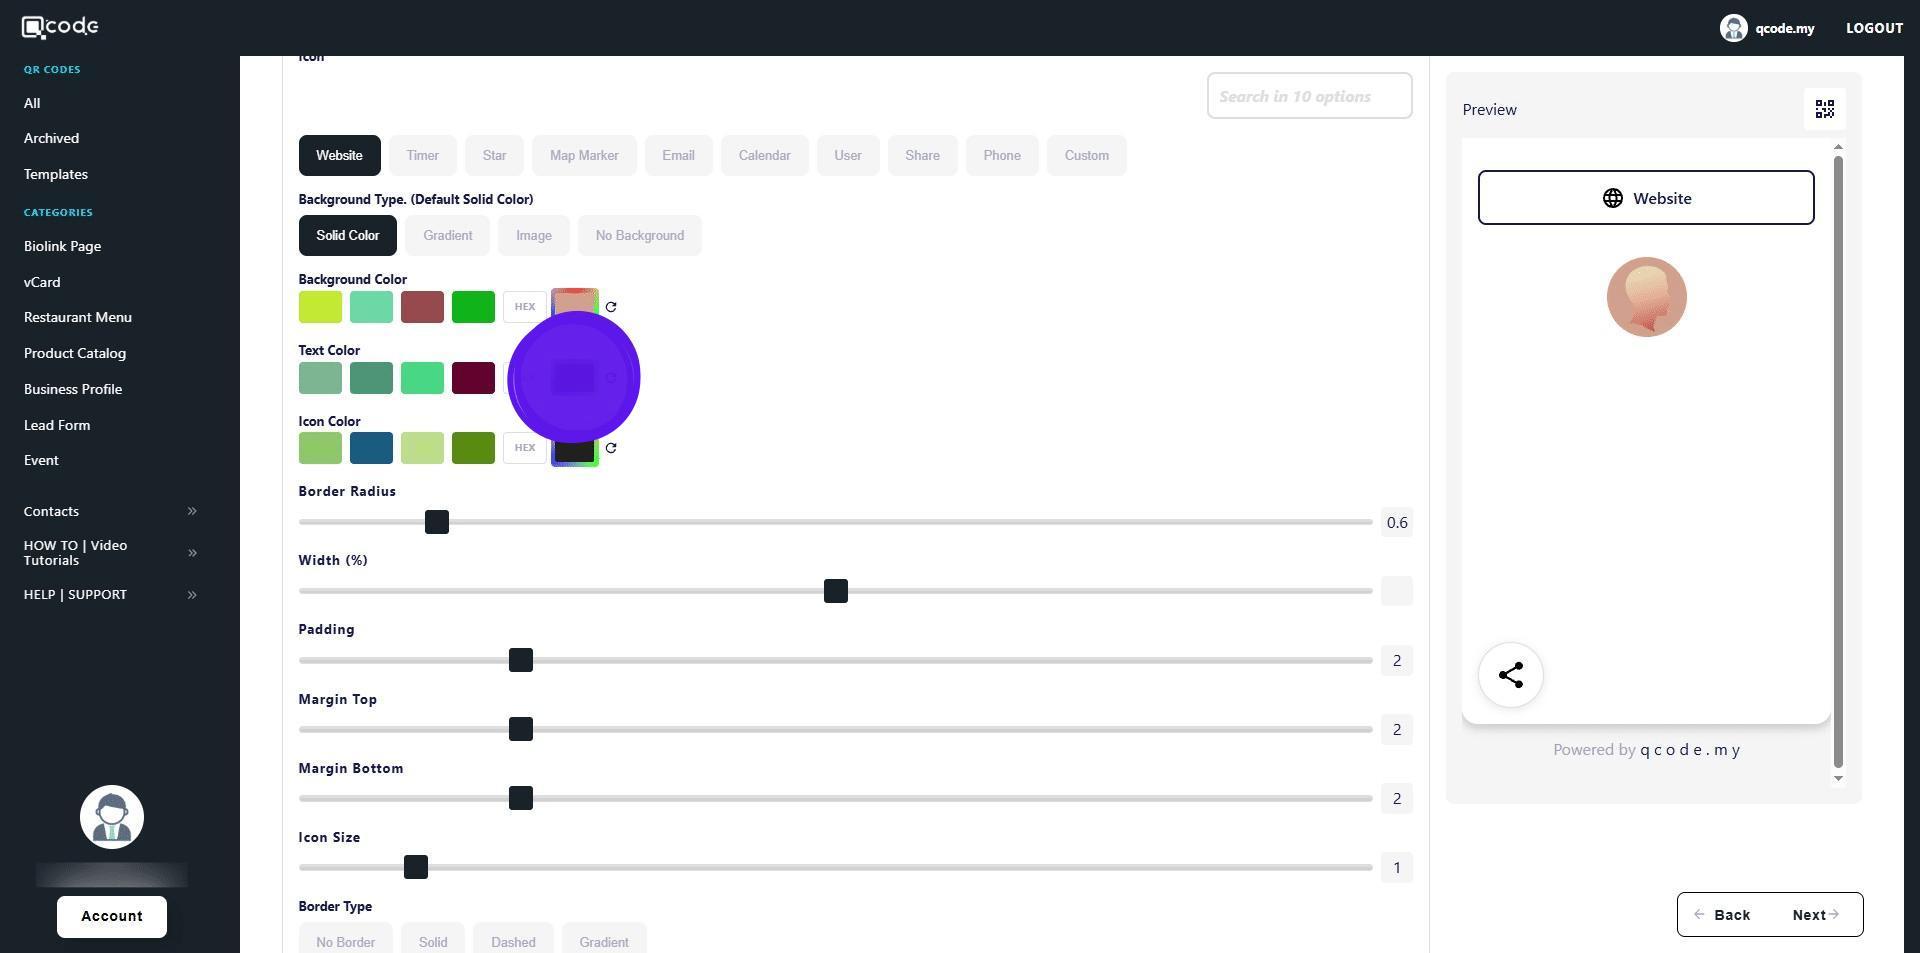This screenshot has height=953, width=1920.
Task: Reset the Icon Color with refresh icon
Action: click(611, 448)
